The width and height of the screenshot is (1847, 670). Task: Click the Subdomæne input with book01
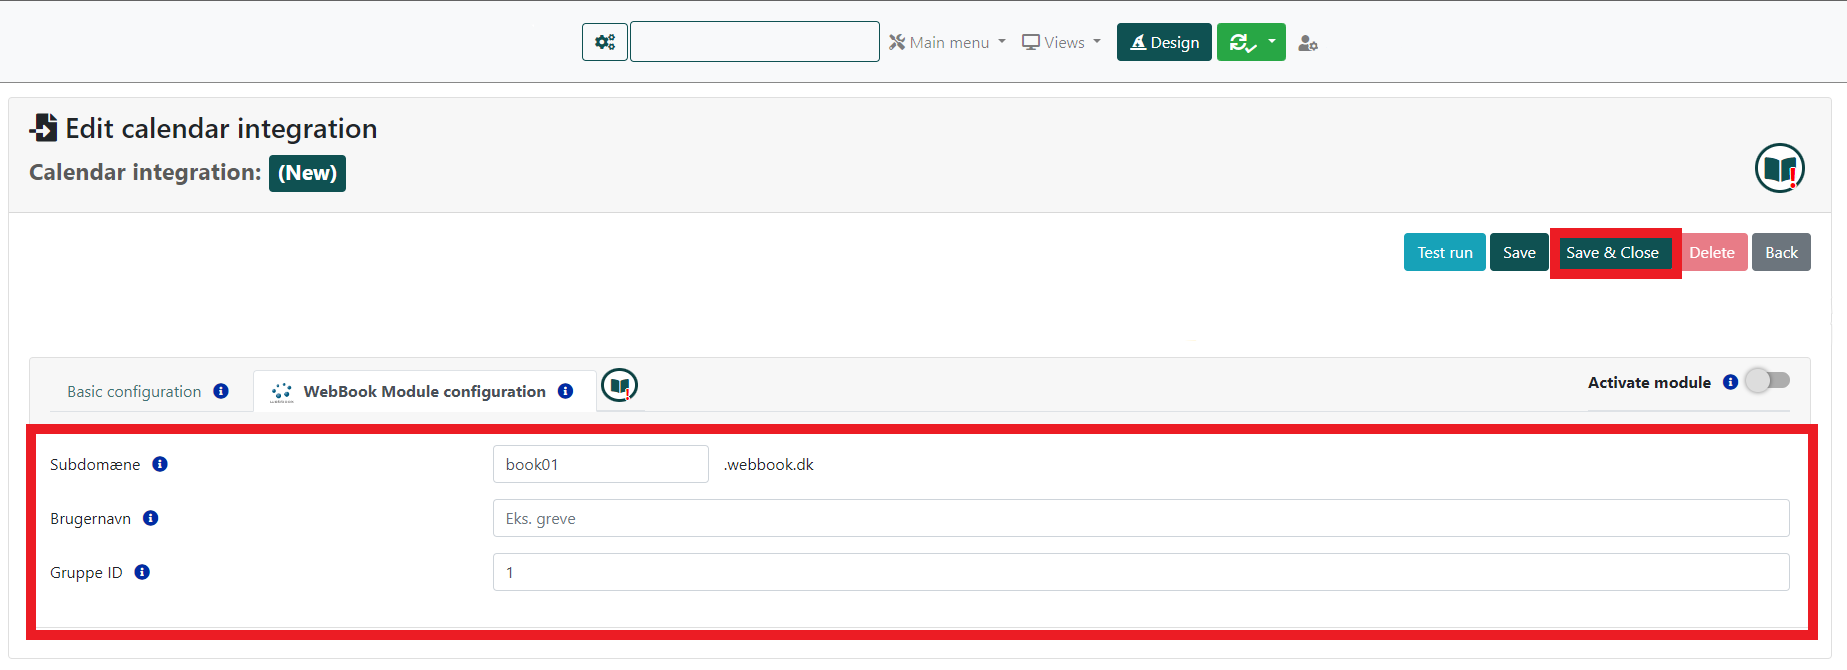[601, 464]
